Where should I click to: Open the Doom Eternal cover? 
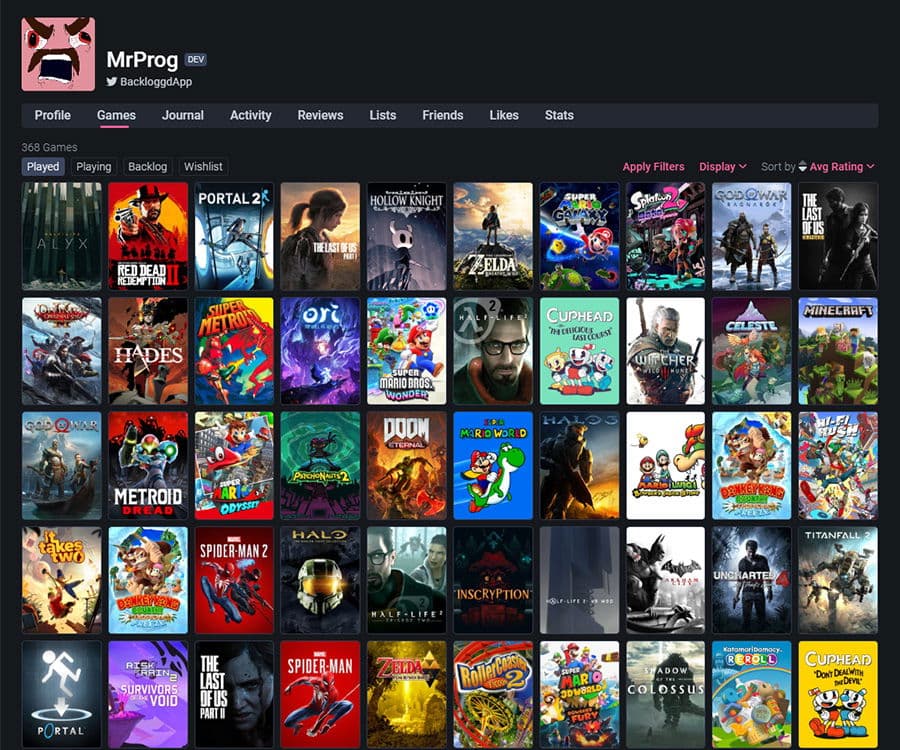[406, 466]
